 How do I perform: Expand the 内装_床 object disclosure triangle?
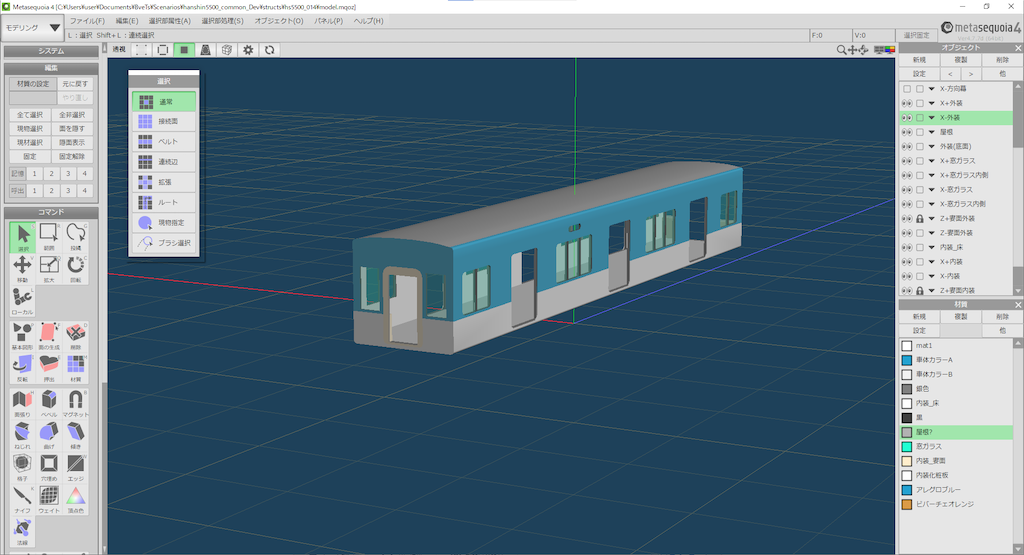point(932,247)
